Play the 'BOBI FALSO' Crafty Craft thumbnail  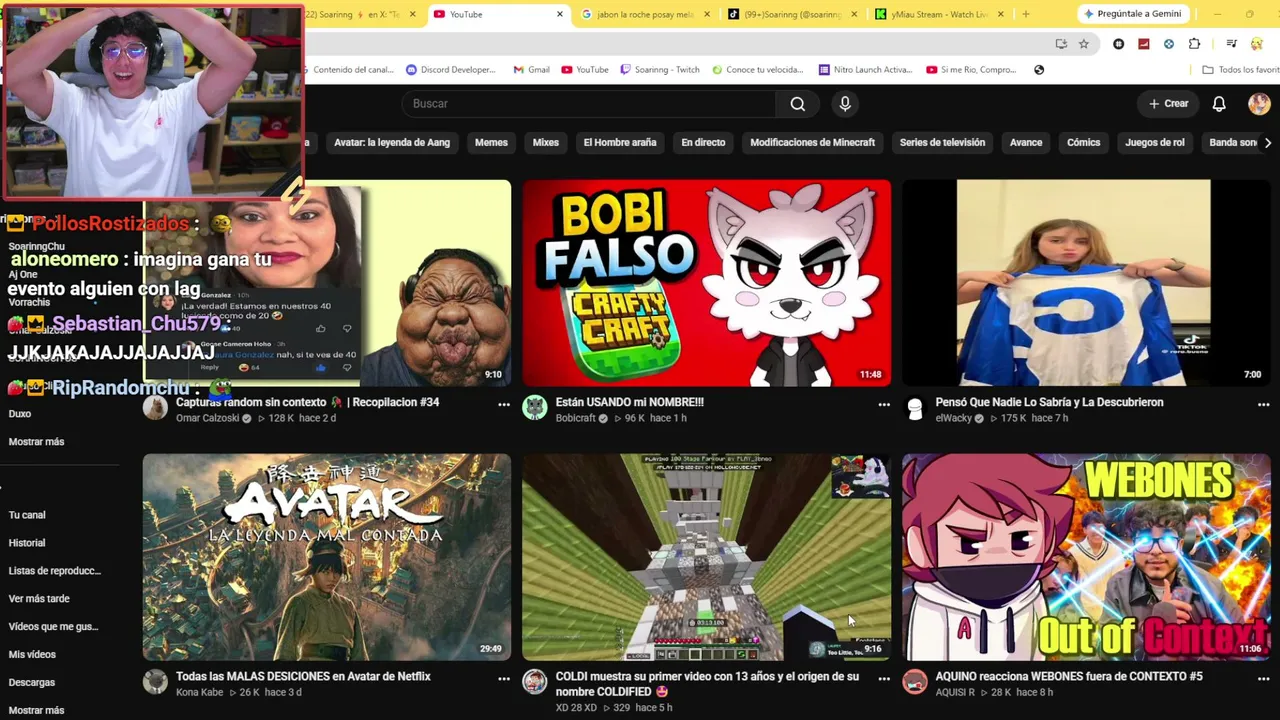pyautogui.click(x=707, y=283)
